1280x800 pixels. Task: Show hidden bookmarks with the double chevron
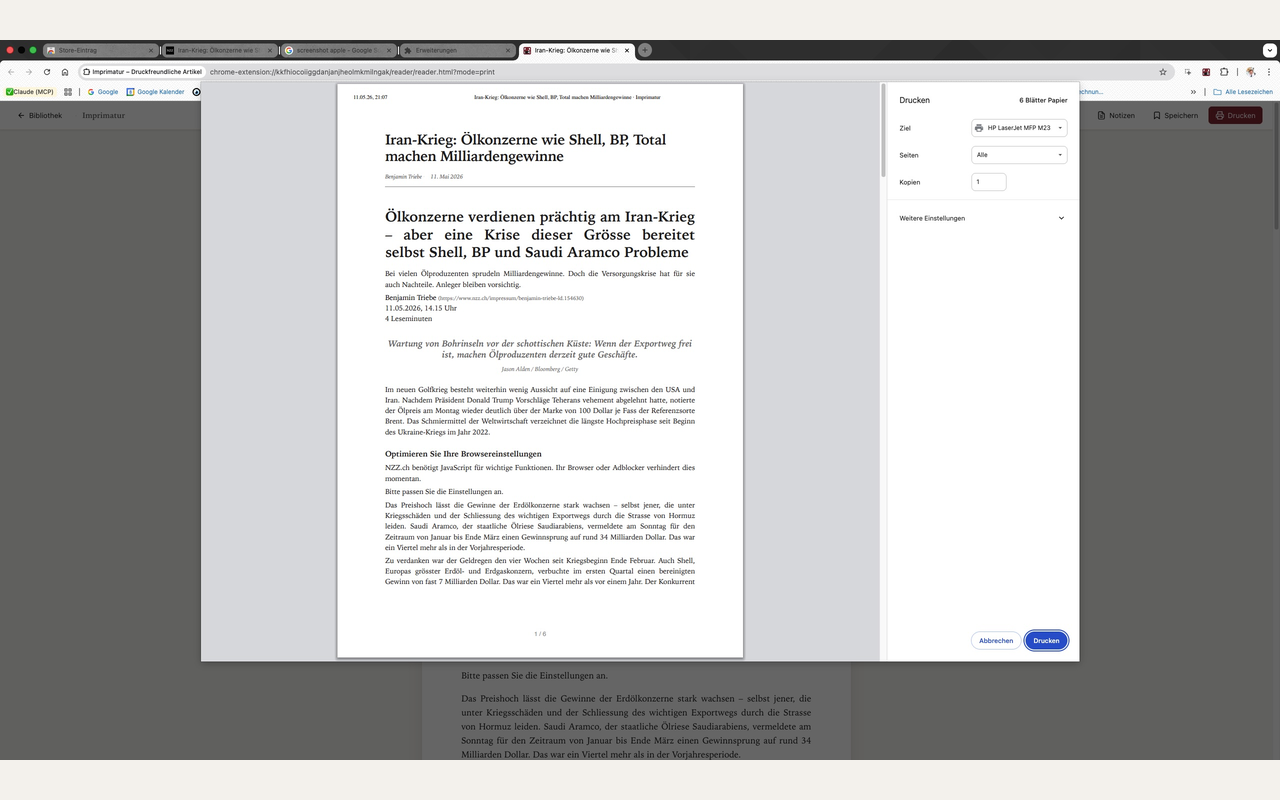(1193, 92)
